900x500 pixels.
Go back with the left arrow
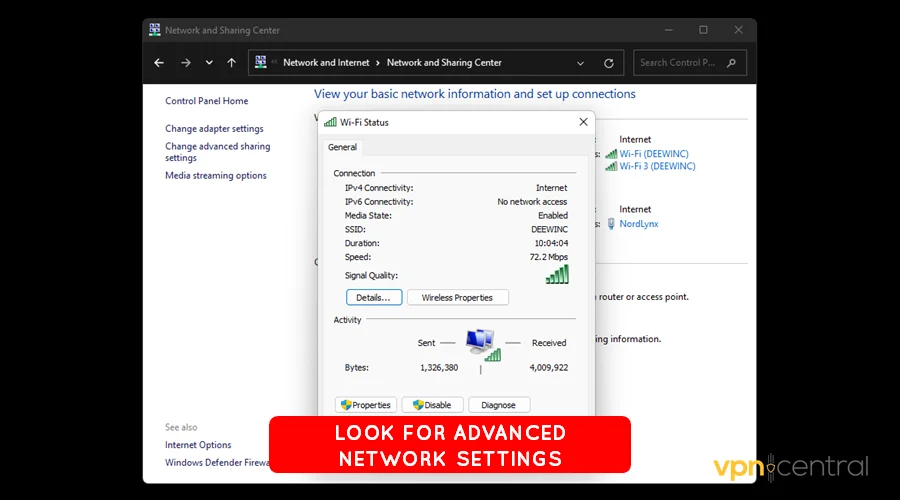click(159, 63)
